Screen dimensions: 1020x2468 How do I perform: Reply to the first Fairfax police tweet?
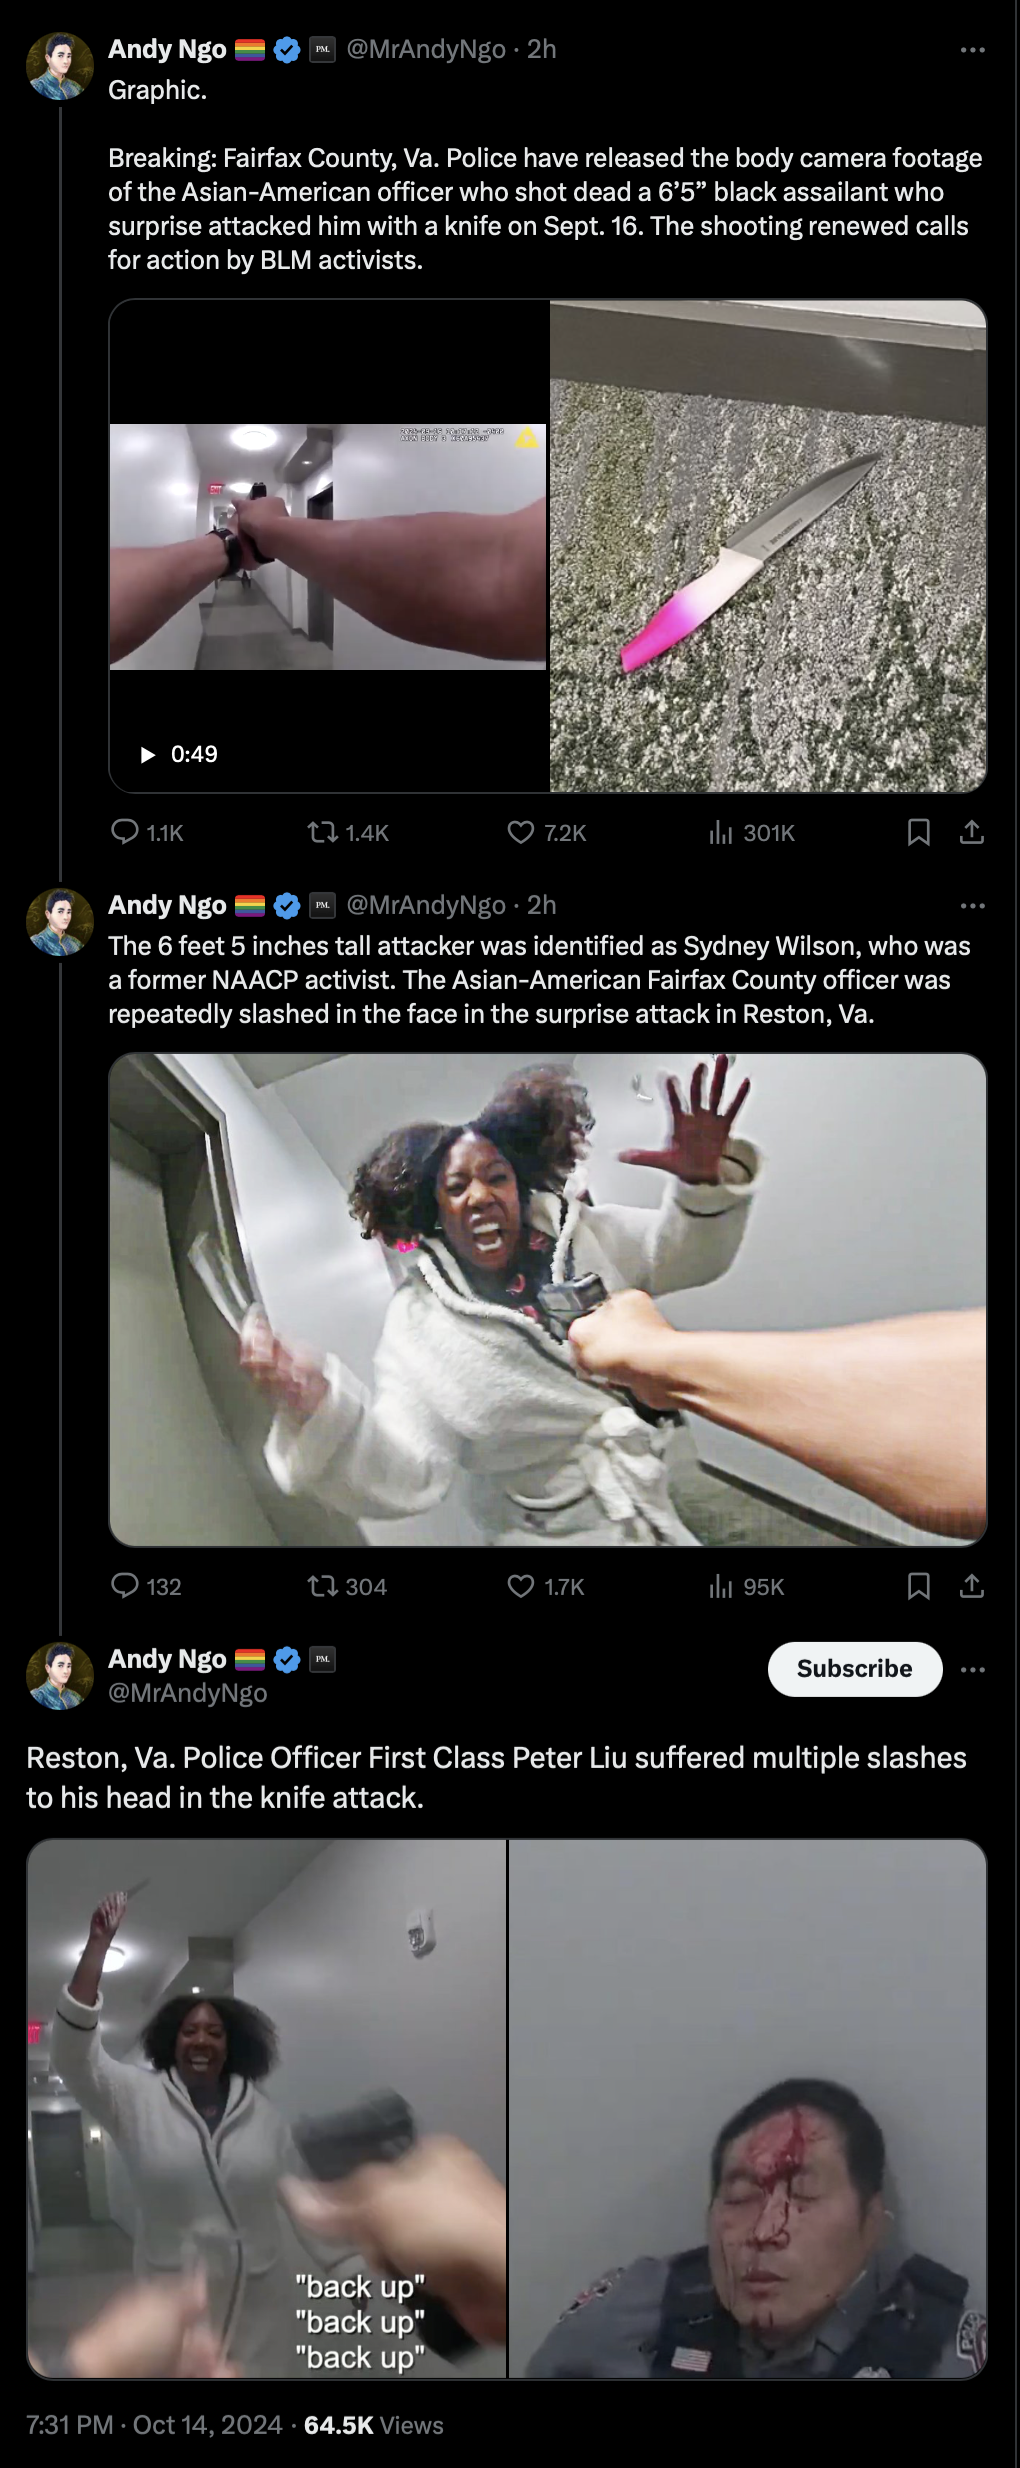pyautogui.click(x=125, y=832)
